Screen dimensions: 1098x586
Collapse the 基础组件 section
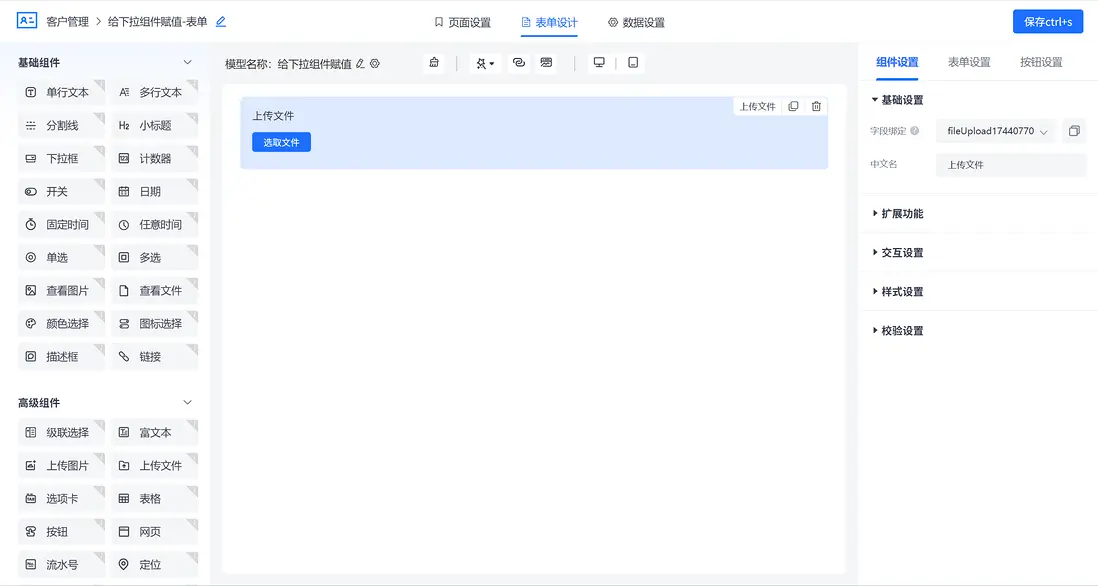(190, 61)
